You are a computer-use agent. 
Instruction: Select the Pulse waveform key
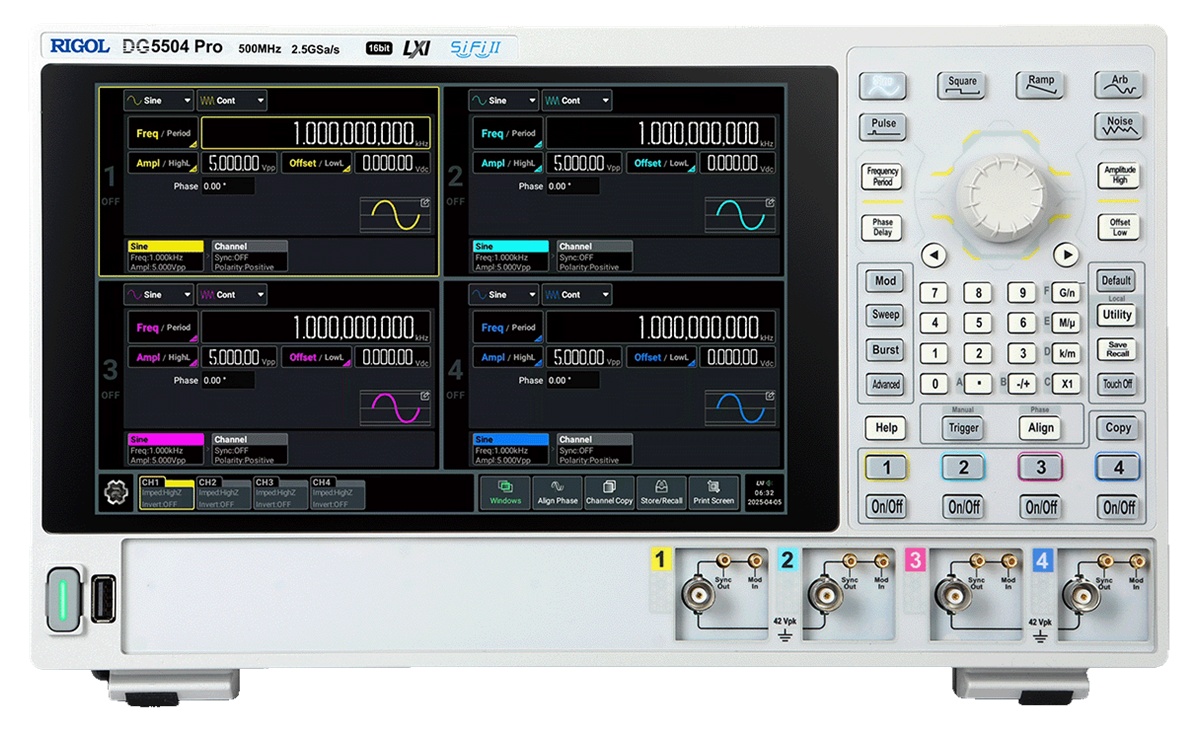click(883, 127)
